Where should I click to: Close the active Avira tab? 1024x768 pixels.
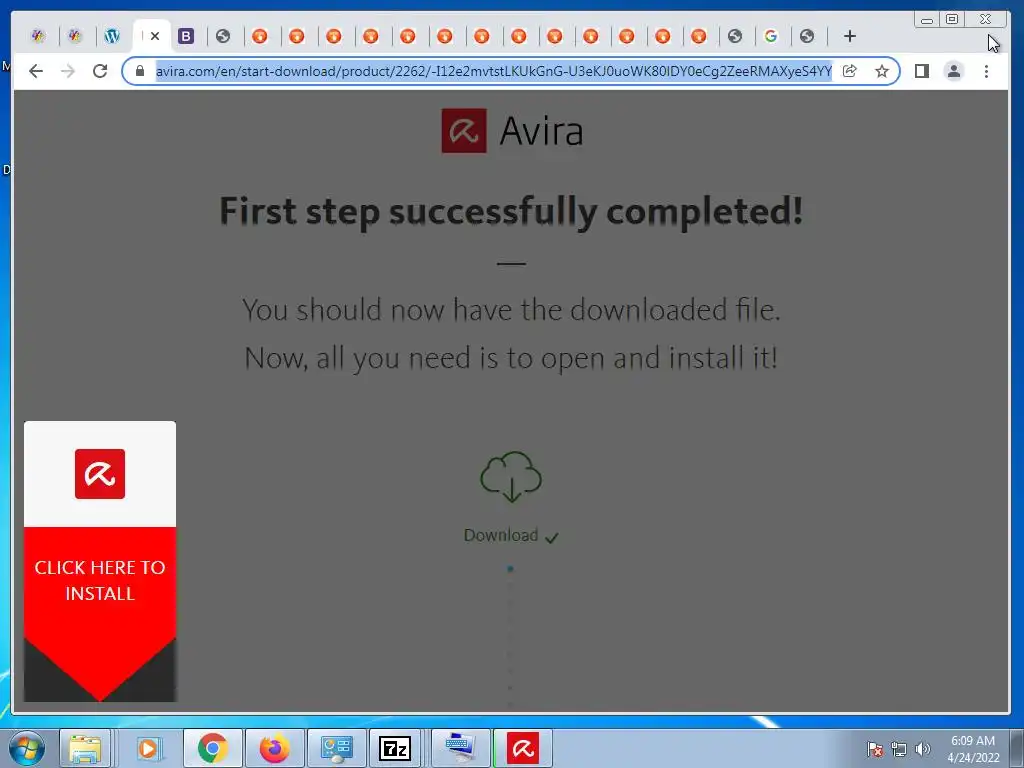click(155, 36)
